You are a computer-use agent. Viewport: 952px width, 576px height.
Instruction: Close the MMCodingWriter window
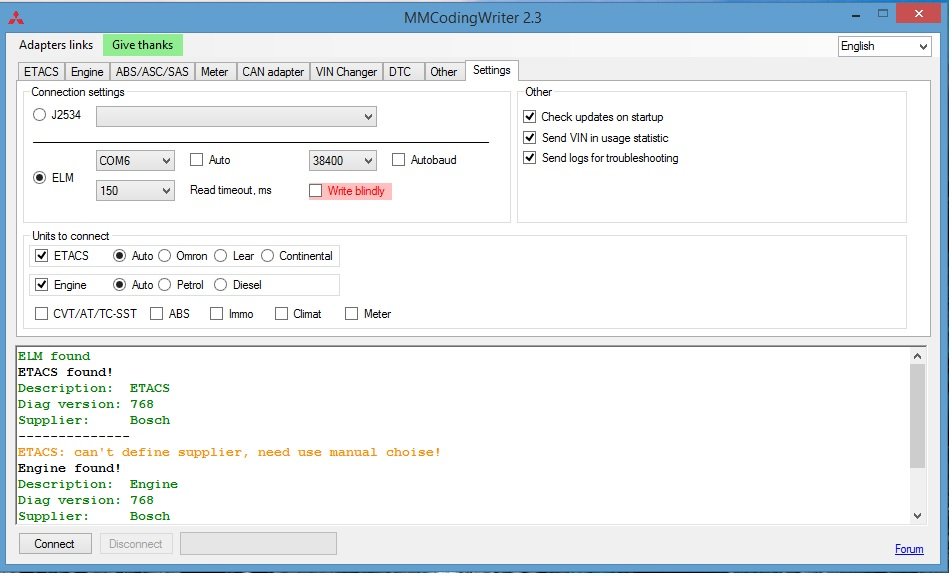pos(919,14)
